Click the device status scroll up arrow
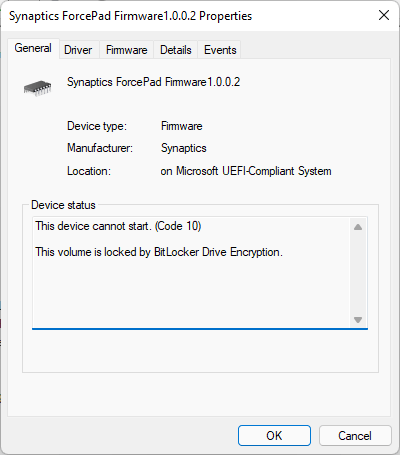Image resolution: width=400 pixels, height=455 pixels. 358,227
